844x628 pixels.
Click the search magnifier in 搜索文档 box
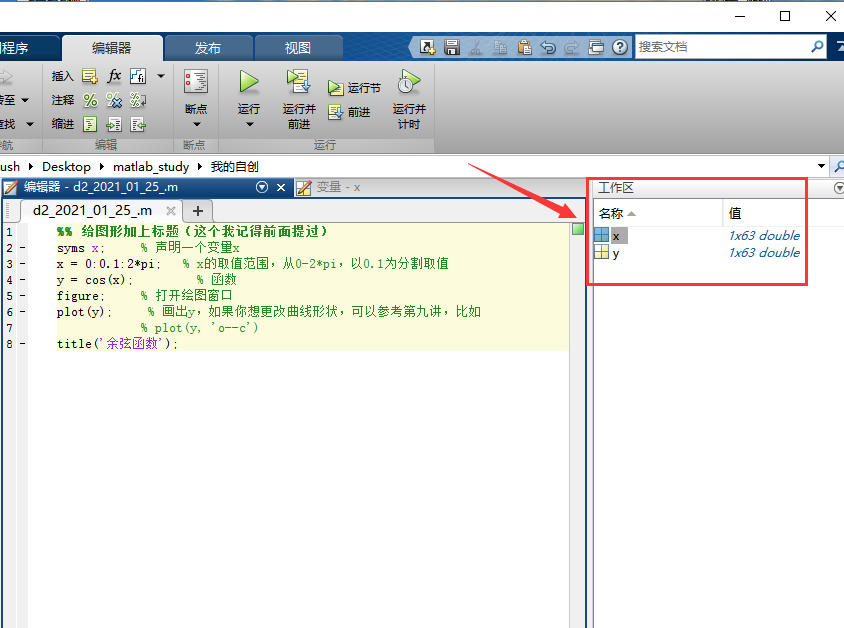pos(817,47)
